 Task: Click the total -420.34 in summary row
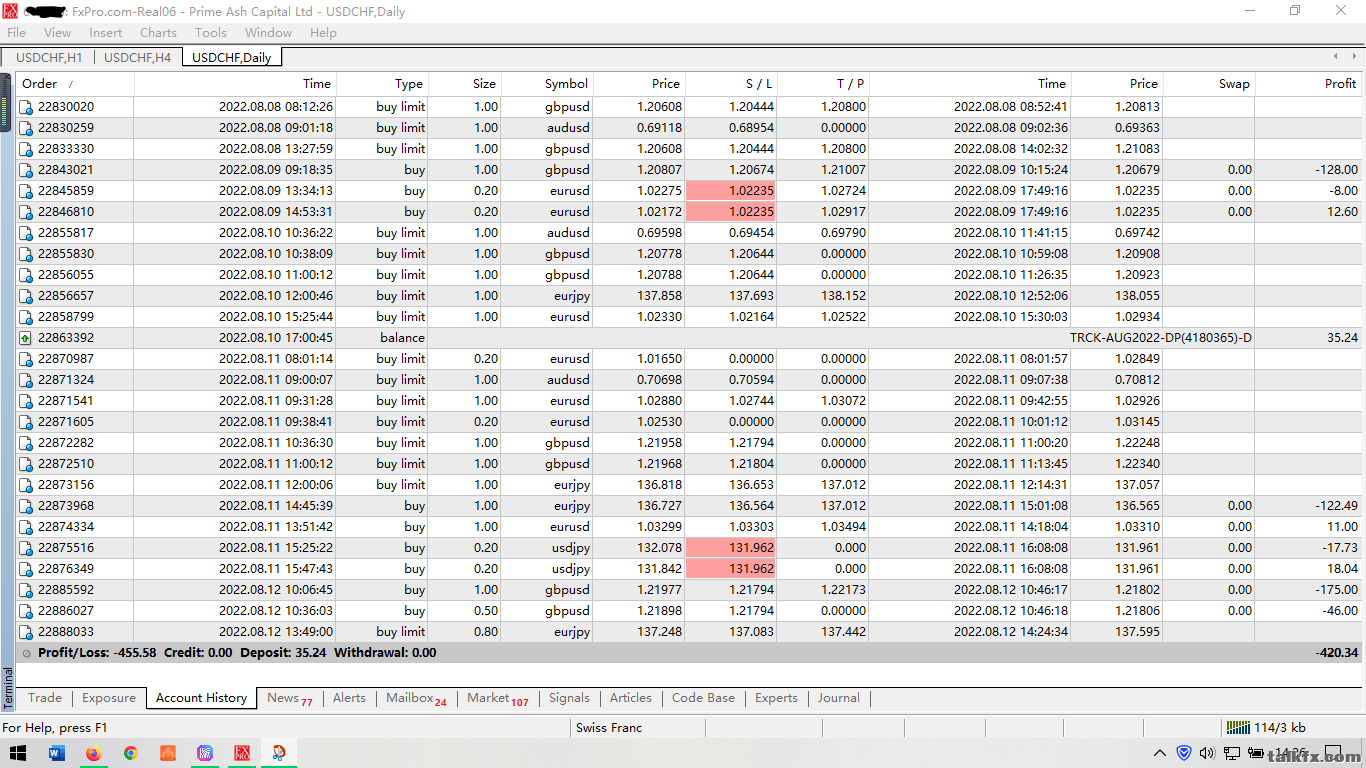point(1336,653)
